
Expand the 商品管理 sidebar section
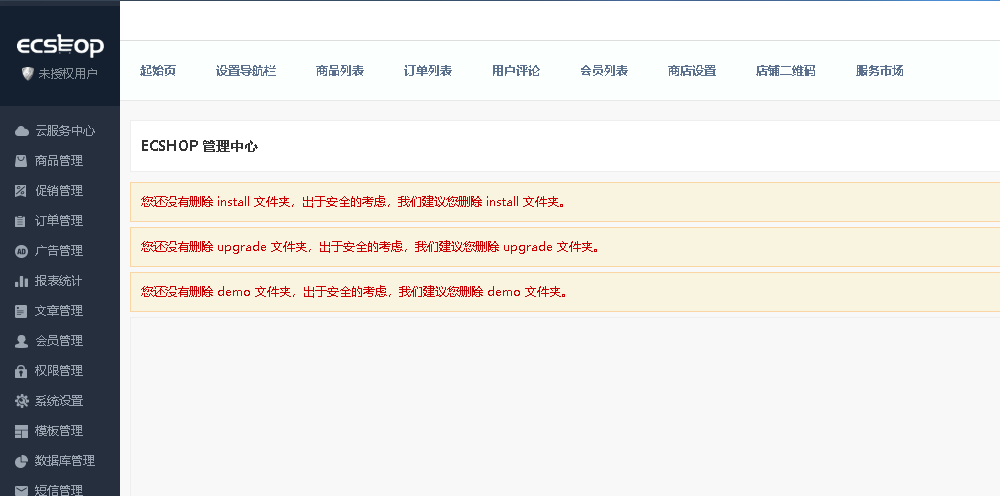point(60,161)
